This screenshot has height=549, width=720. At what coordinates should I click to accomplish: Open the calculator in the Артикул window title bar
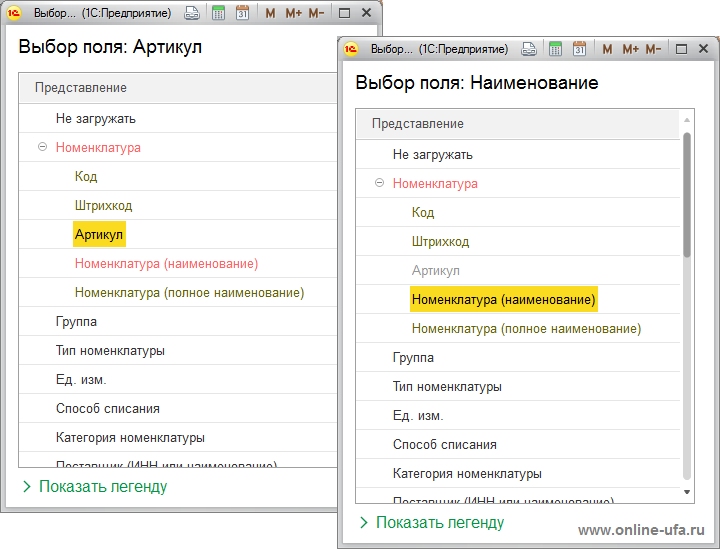(x=218, y=14)
